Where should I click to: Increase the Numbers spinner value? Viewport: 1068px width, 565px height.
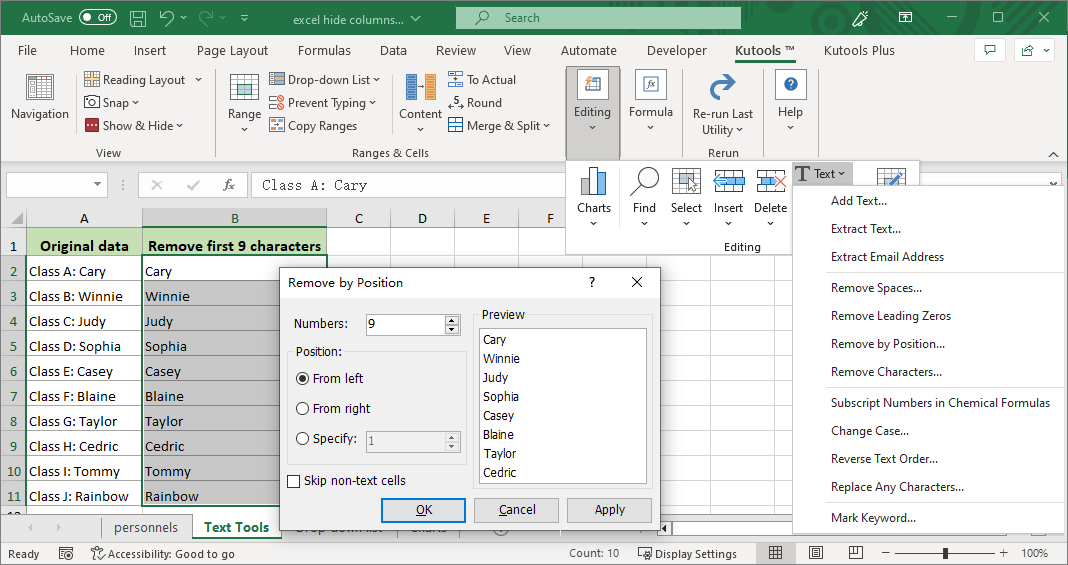pos(452,320)
